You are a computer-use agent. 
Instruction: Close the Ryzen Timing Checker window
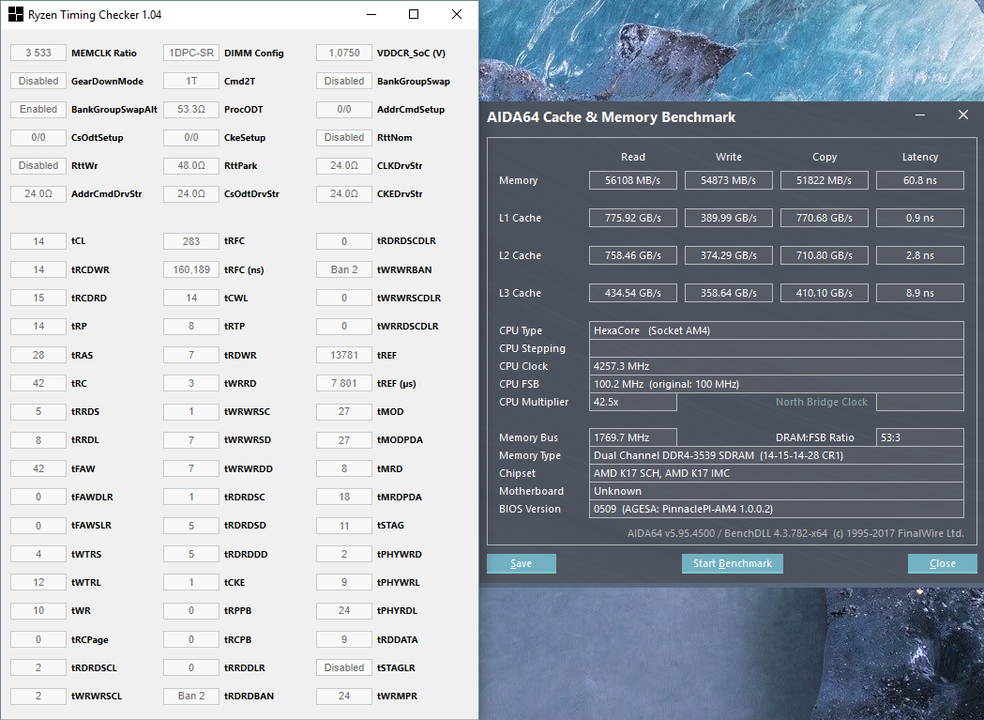(x=457, y=14)
